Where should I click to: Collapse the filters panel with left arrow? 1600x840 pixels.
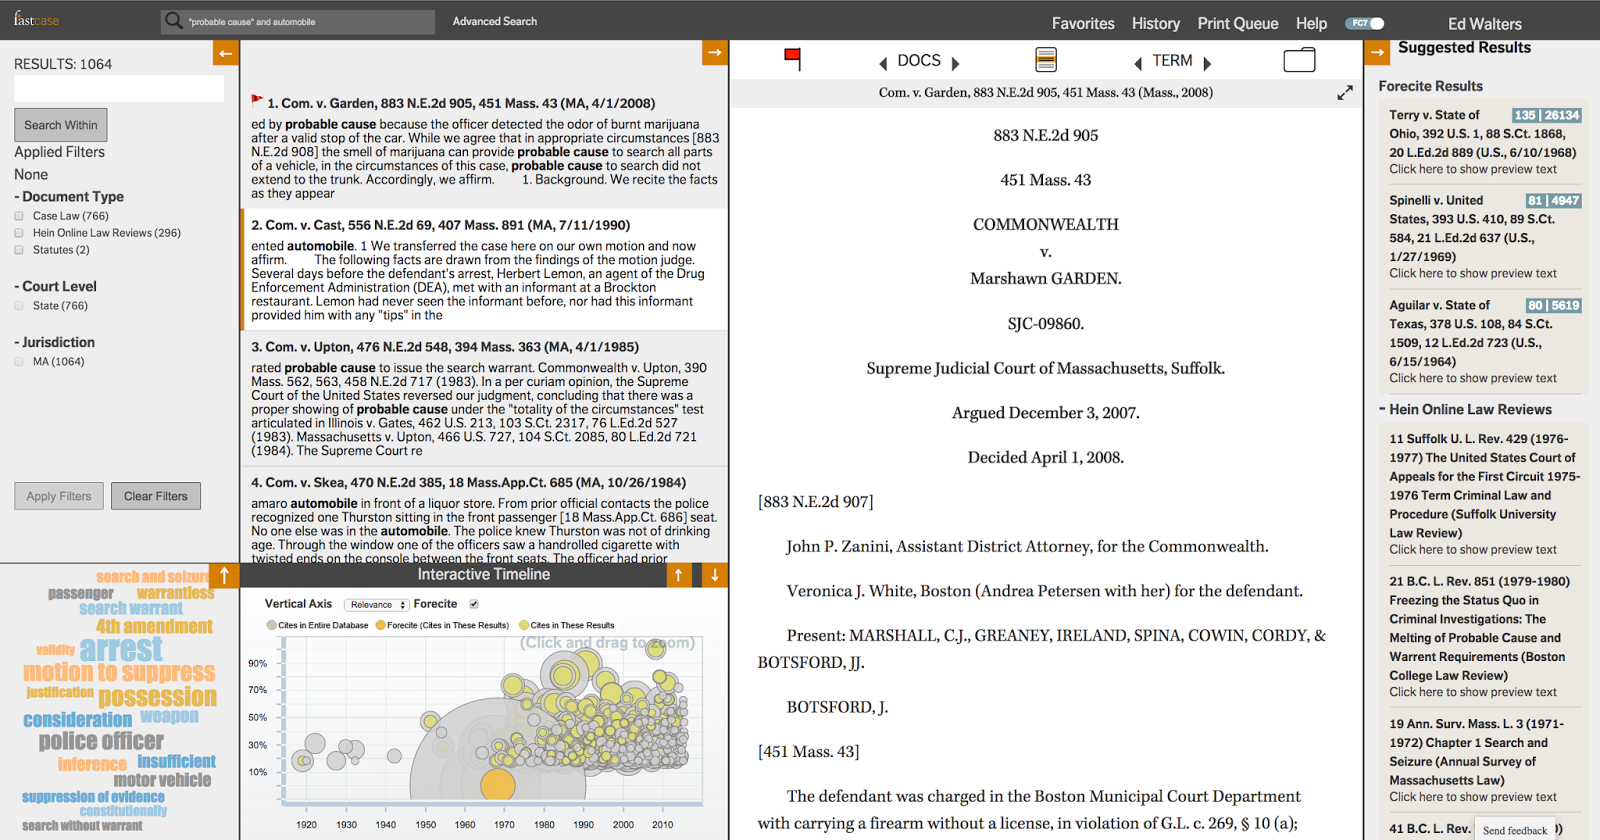point(226,53)
